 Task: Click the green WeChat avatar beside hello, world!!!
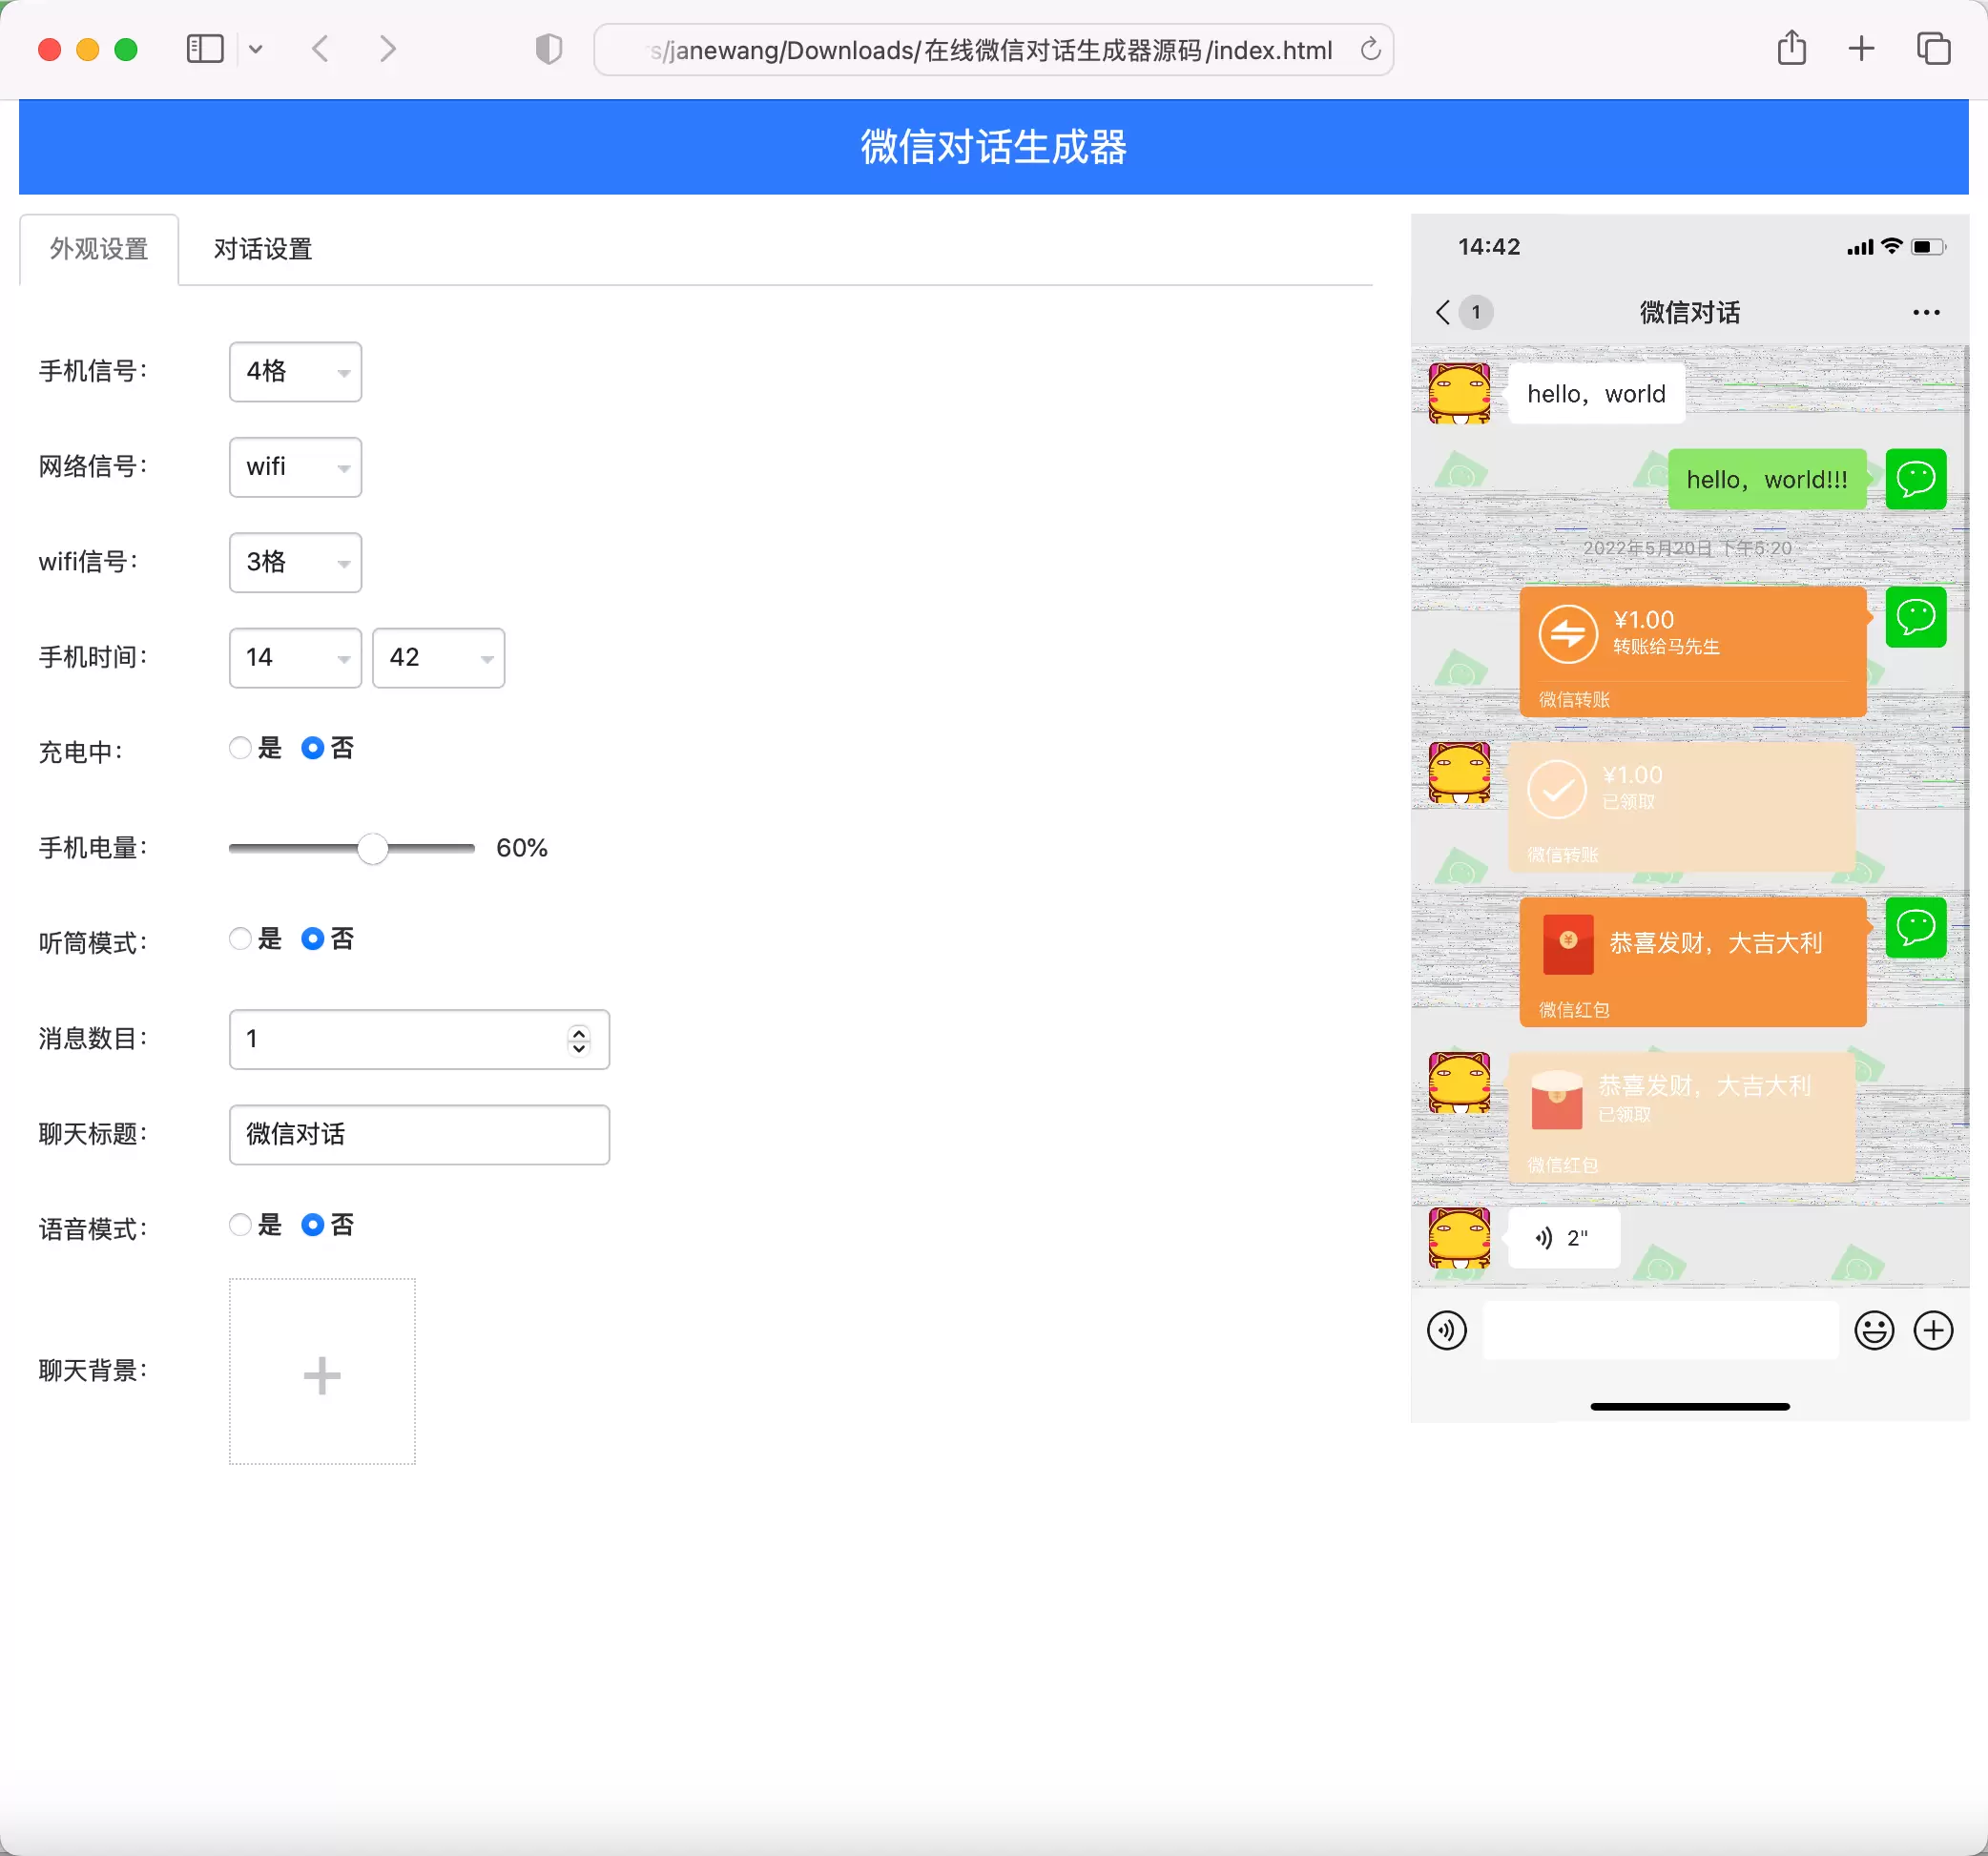click(1916, 480)
